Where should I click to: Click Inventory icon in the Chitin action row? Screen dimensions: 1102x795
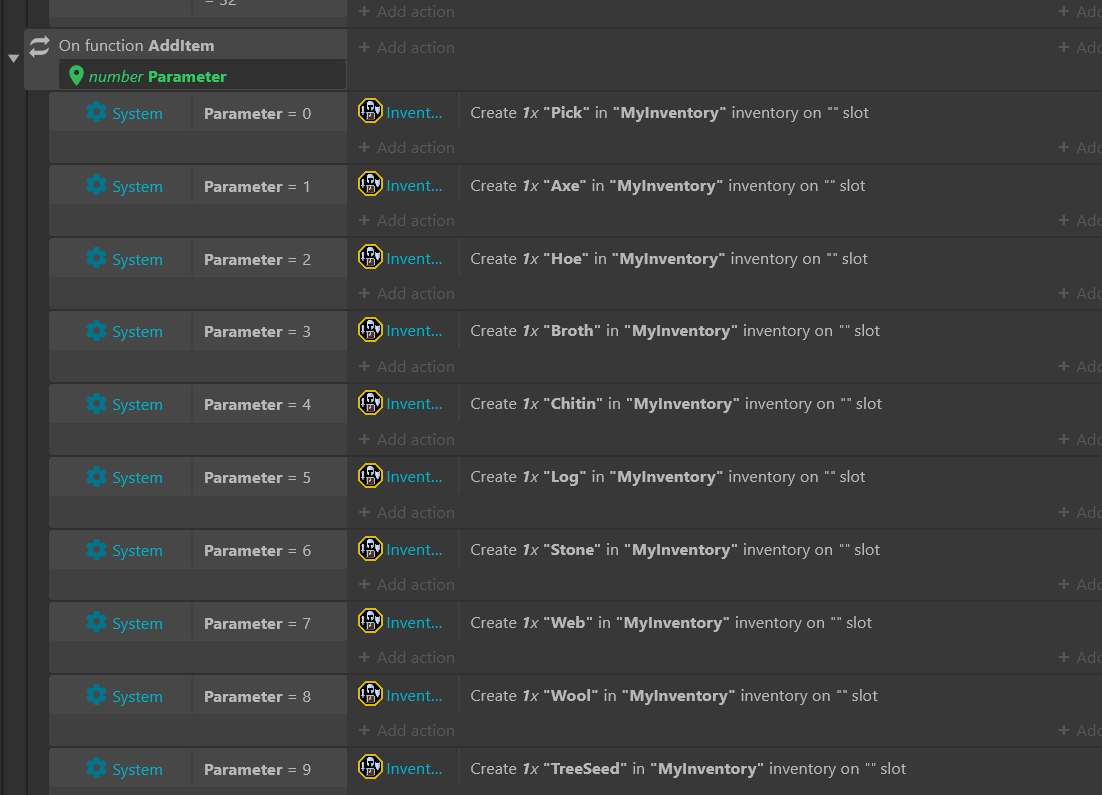[x=370, y=403]
